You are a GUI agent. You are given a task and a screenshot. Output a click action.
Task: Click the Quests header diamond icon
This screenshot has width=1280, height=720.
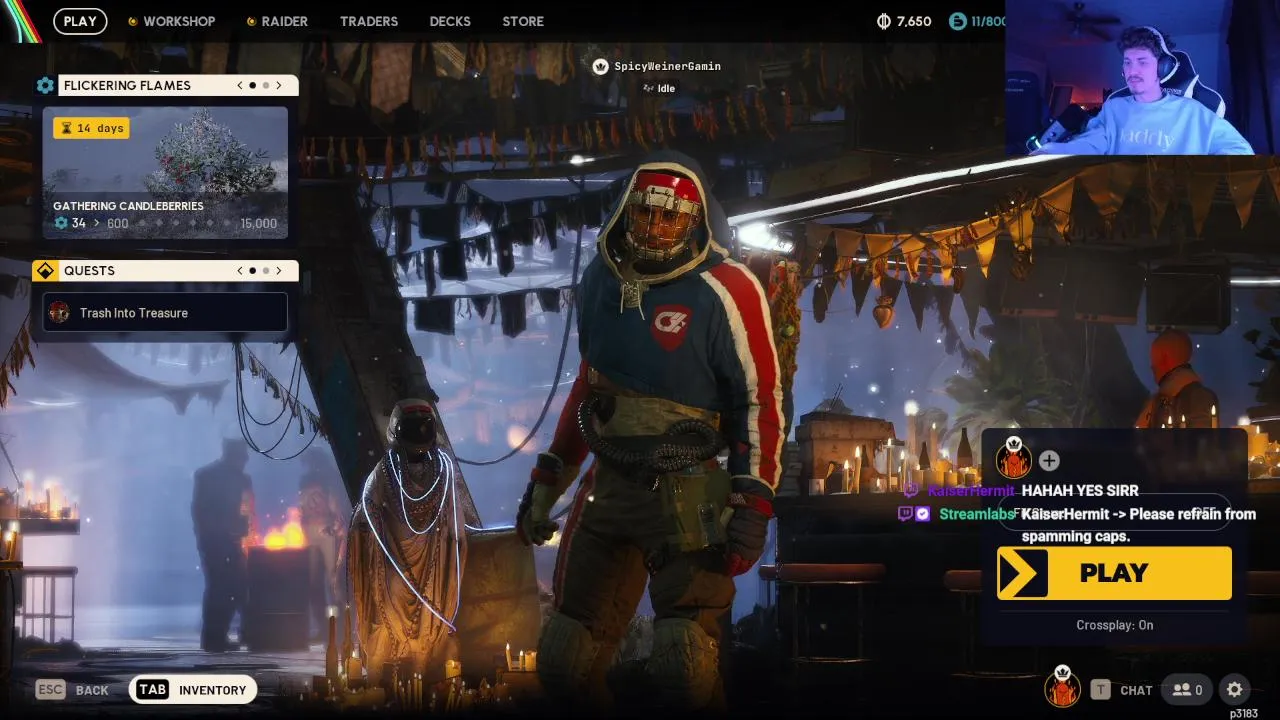tap(45, 271)
